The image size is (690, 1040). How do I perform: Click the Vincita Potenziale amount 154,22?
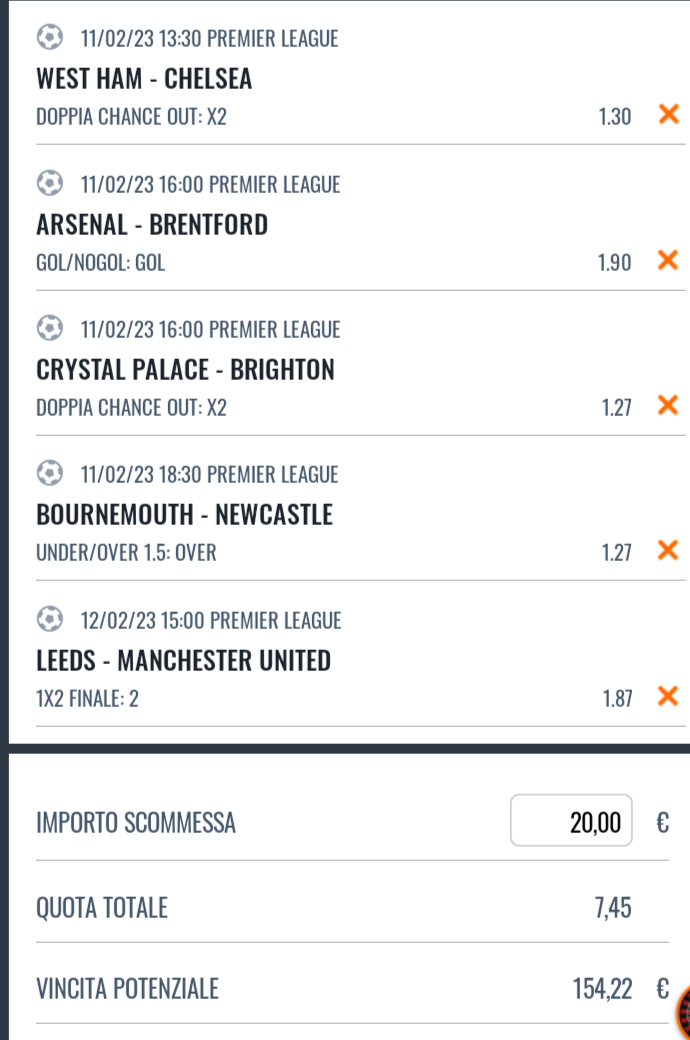pyautogui.click(x=602, y=990)
